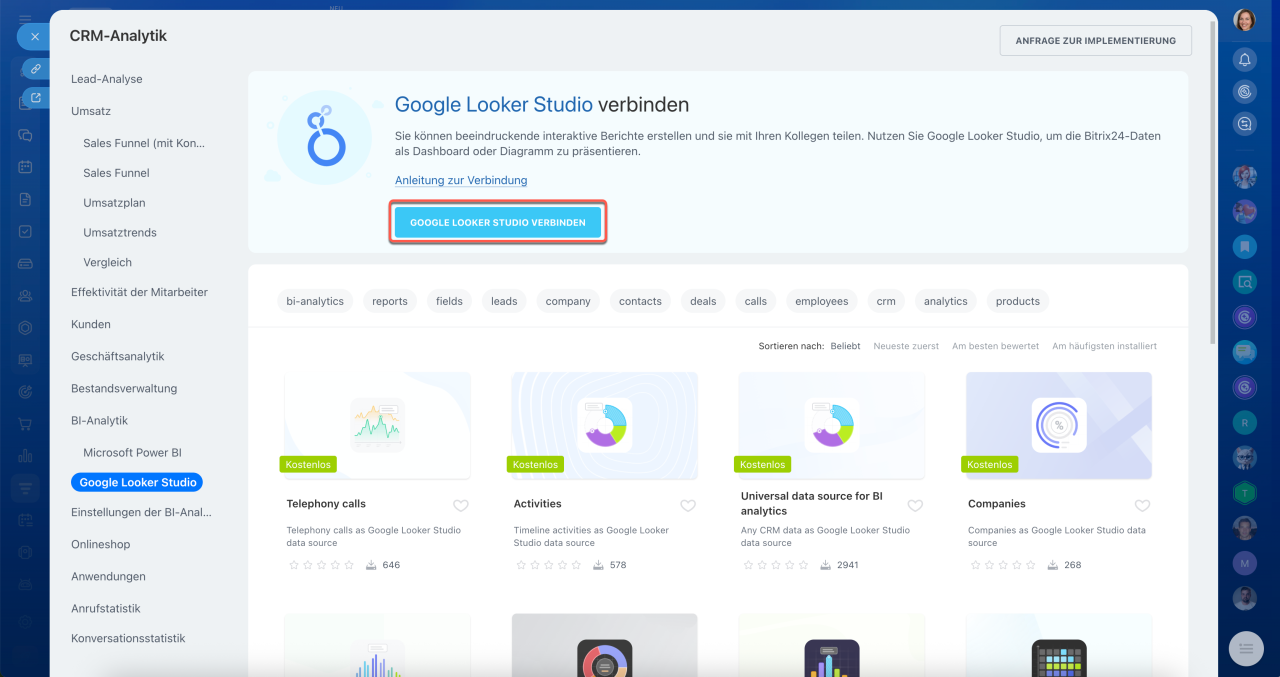Filter by products tag
Image resolution: width=1280 pixels, height=677 pixels.
[1018, 301]
